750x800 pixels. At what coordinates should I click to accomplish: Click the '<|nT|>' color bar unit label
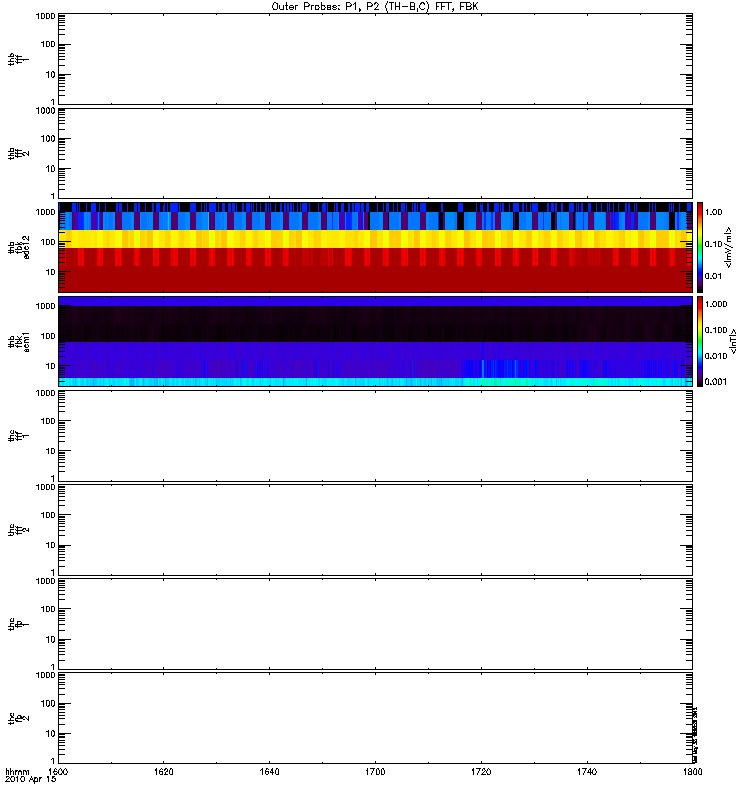click(x=733, y=342)
